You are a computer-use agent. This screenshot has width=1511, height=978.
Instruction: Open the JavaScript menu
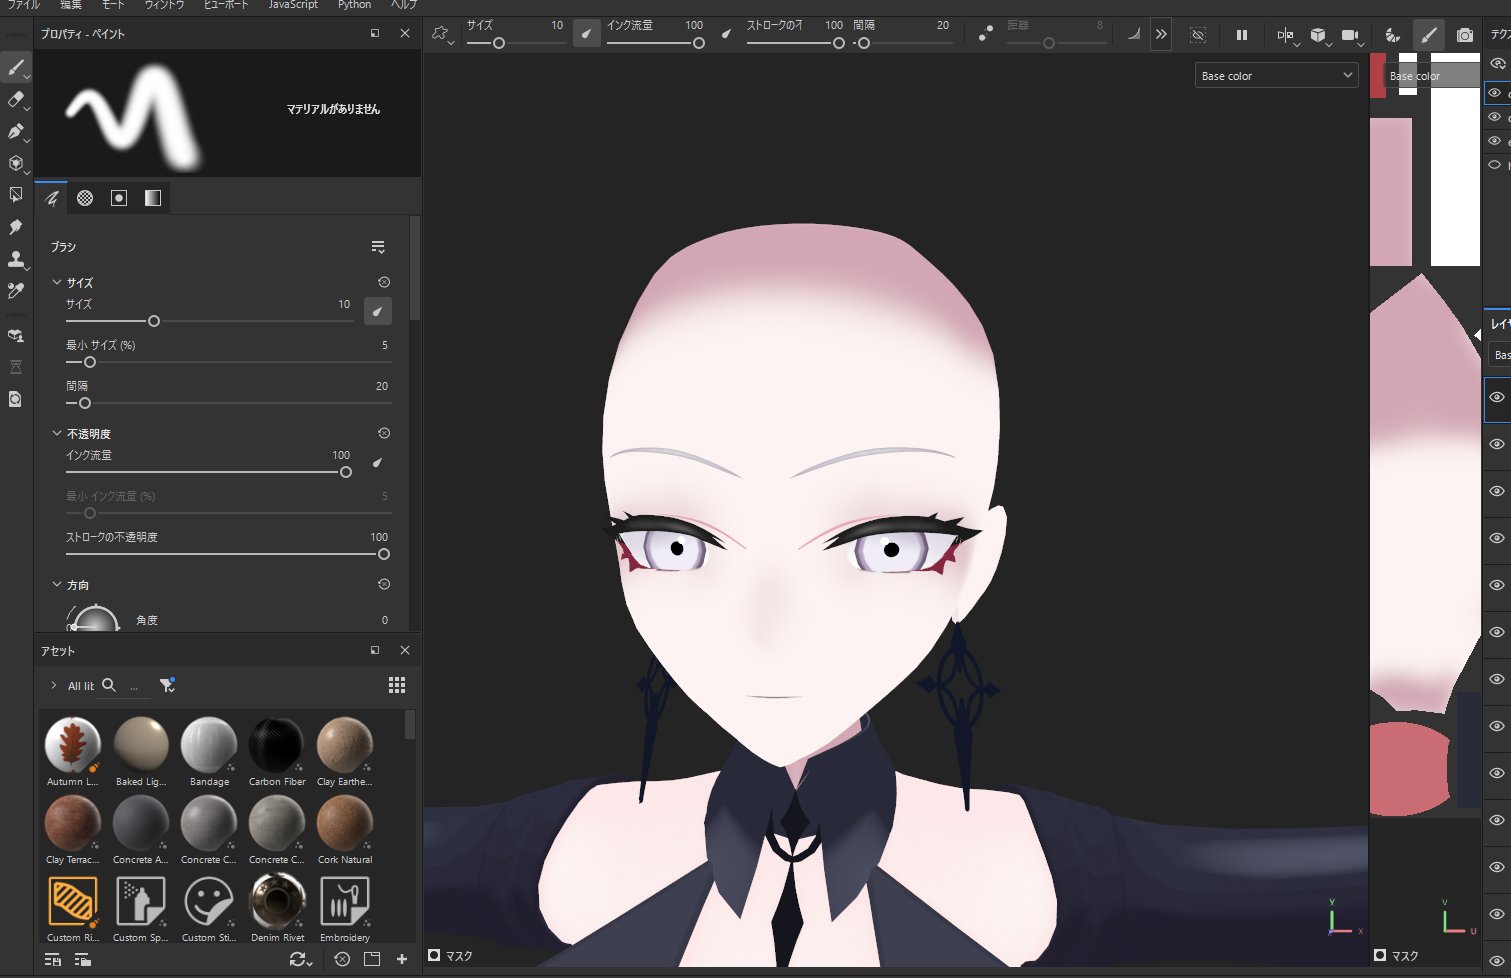(293, 5)
